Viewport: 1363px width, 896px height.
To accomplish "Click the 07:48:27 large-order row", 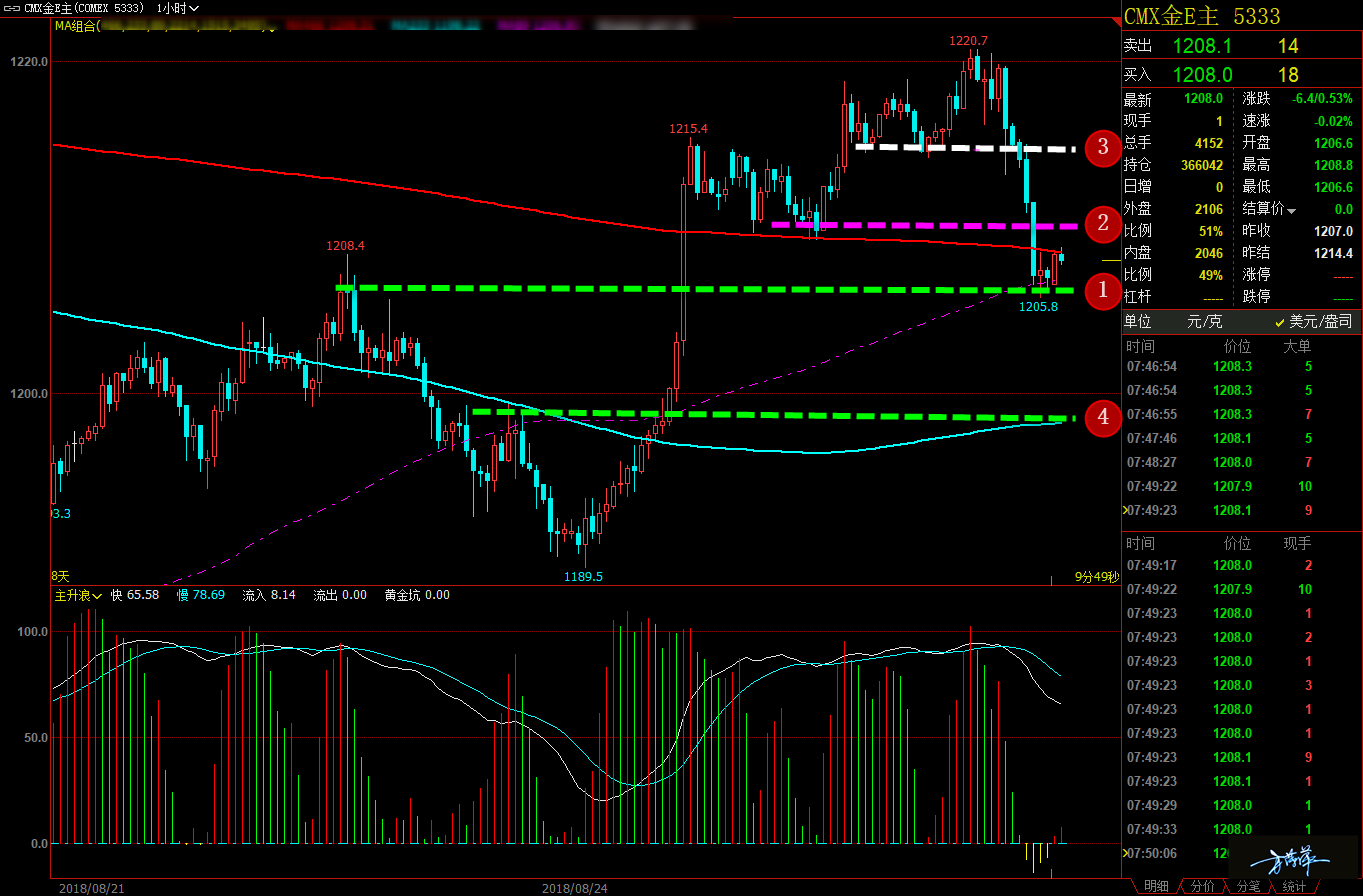I will [1240, 462].
